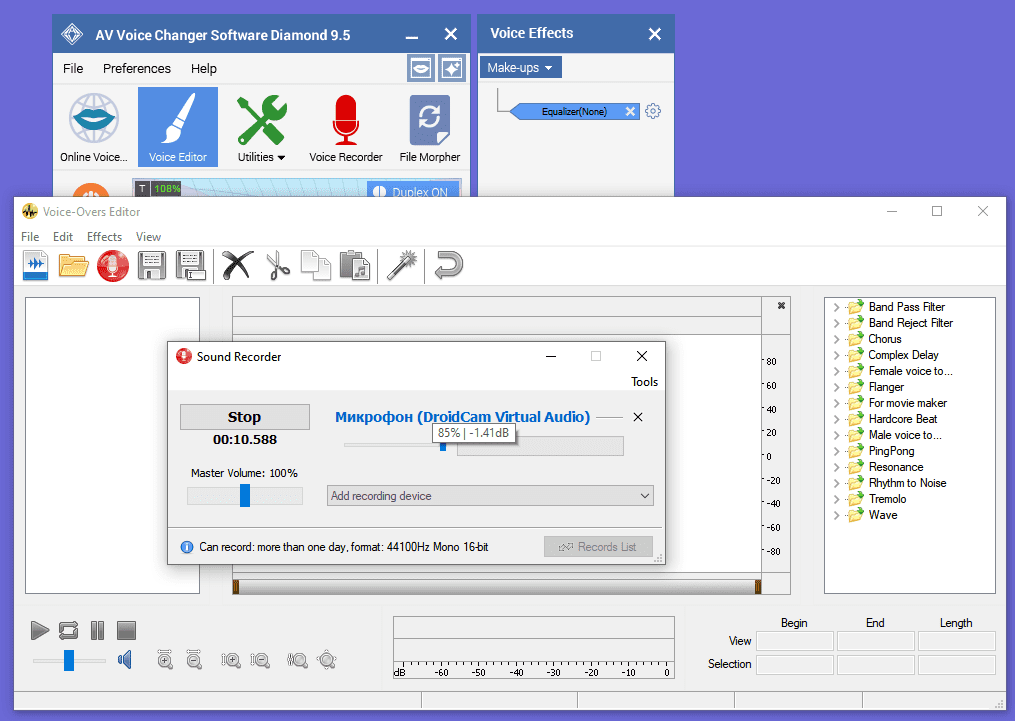Open File menu in Voice-Overs Editor
The height and width of the screenshot is (721, 1015).
(30, 237)
